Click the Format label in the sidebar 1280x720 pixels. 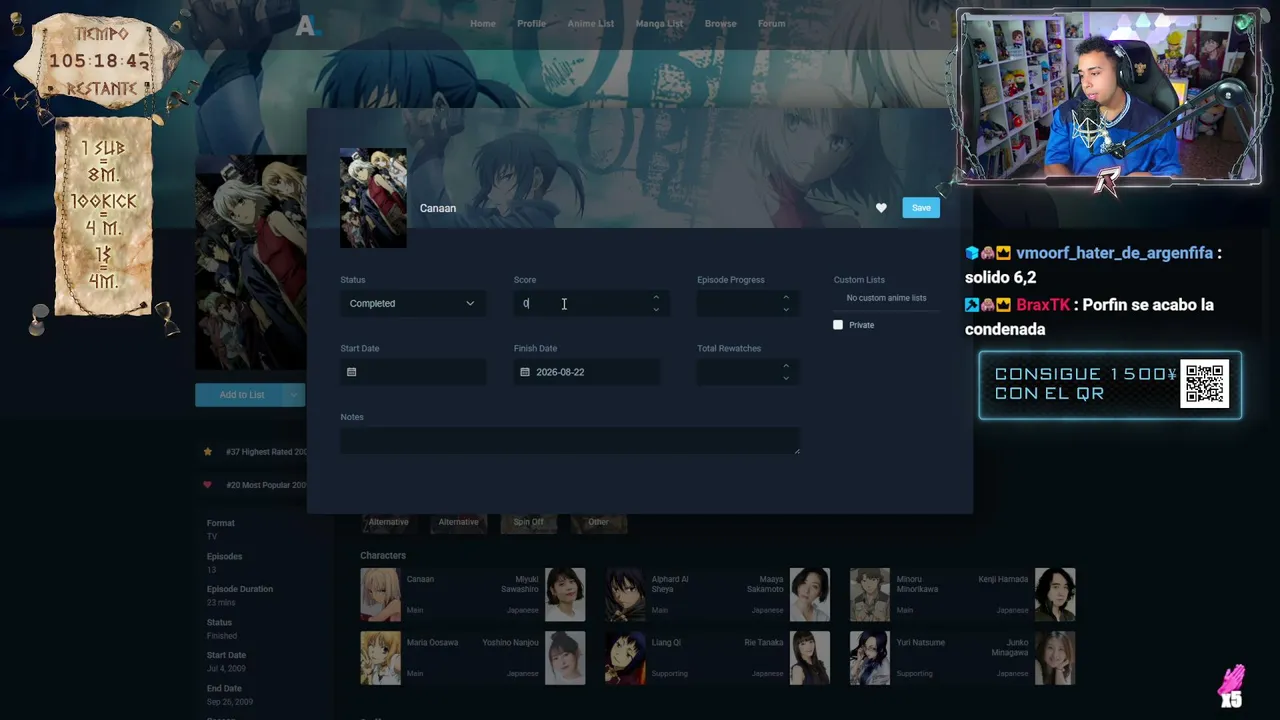click(x=221, y=523)
